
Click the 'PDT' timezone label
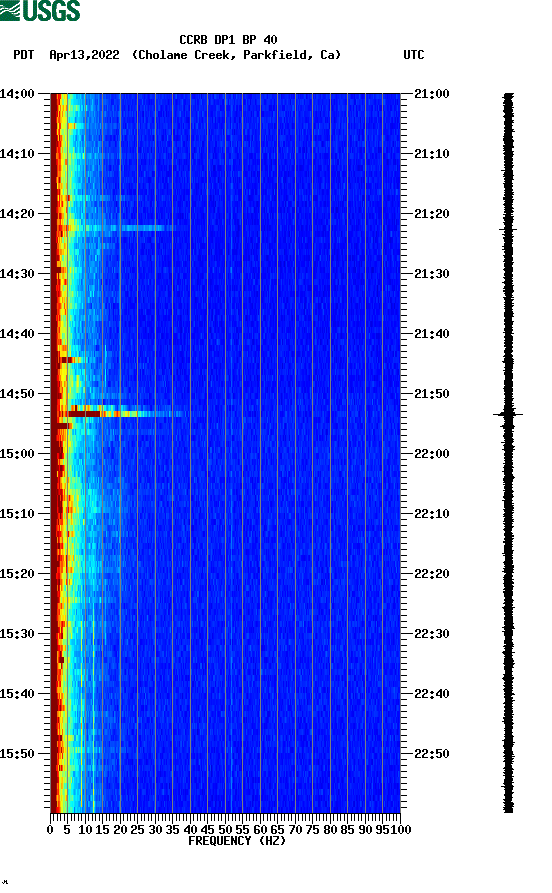coord(23,55)
